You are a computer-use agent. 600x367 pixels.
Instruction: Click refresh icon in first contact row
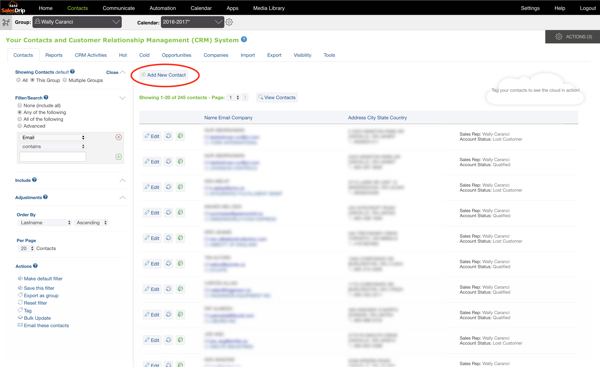[168, 136]
